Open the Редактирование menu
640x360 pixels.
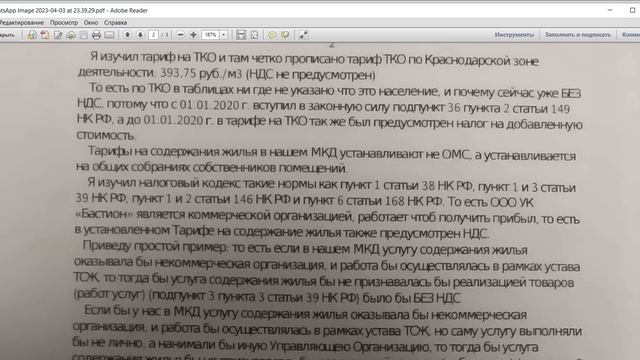(21, 23)
